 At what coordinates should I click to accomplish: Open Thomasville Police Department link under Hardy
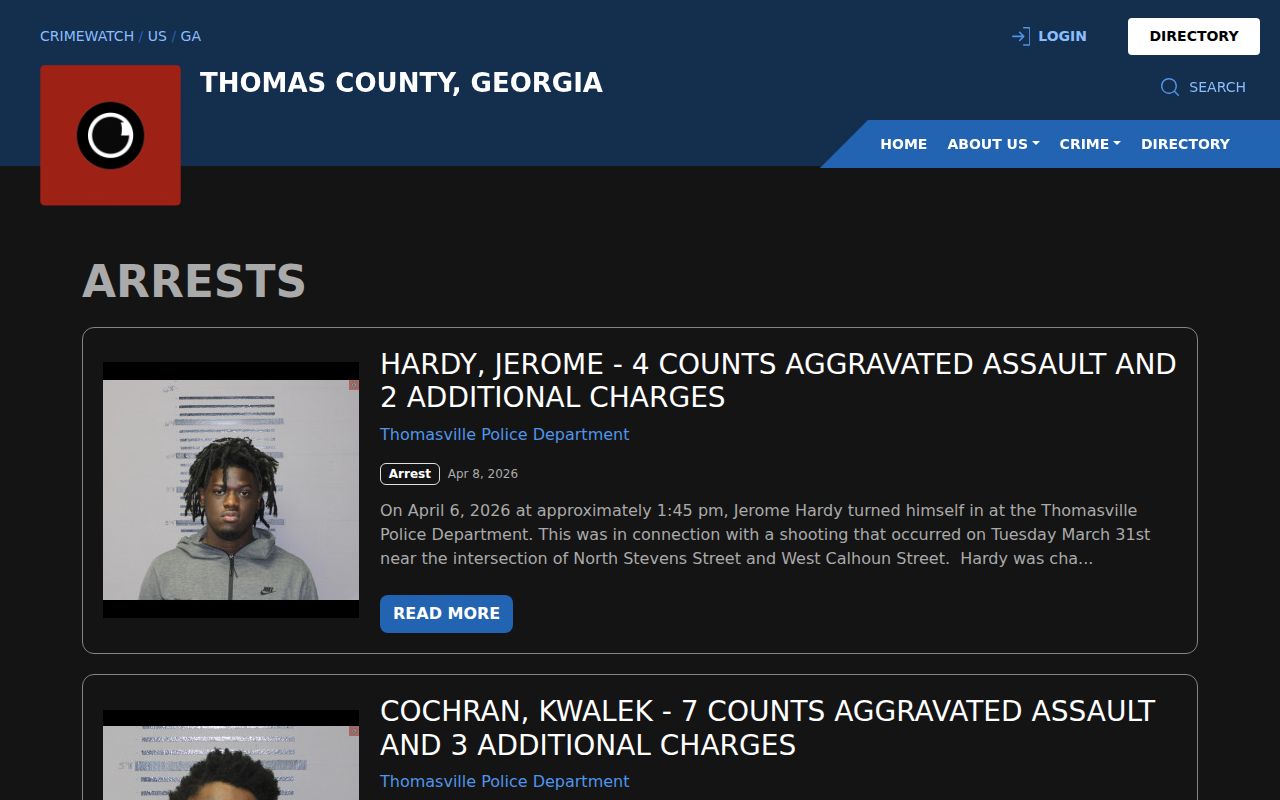point(504,434)
